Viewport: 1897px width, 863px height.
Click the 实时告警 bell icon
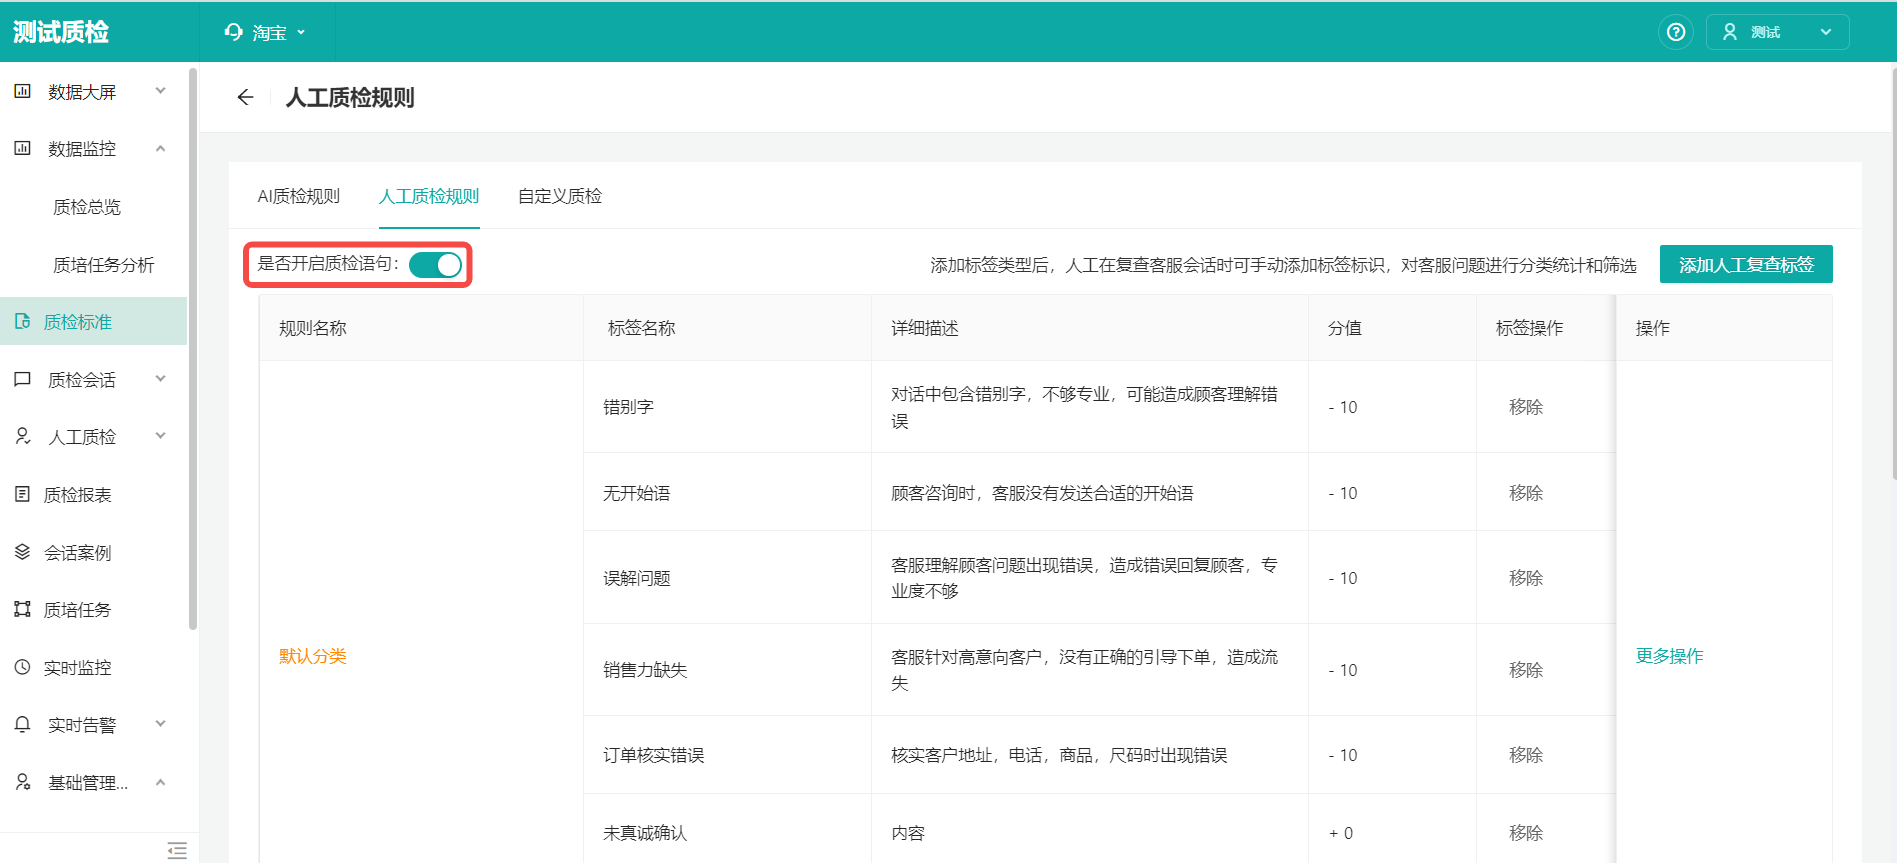(22, 725)
